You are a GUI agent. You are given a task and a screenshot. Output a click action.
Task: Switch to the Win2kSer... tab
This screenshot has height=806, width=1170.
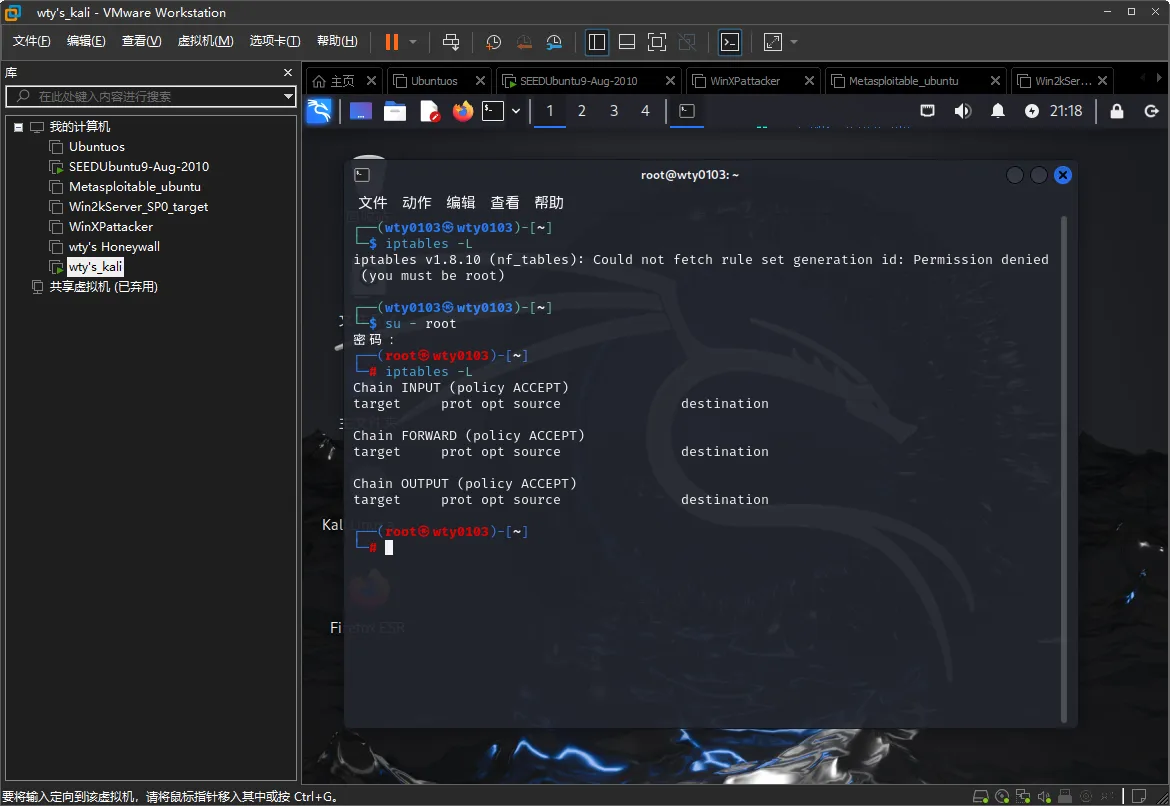[x=1062, y=81]
